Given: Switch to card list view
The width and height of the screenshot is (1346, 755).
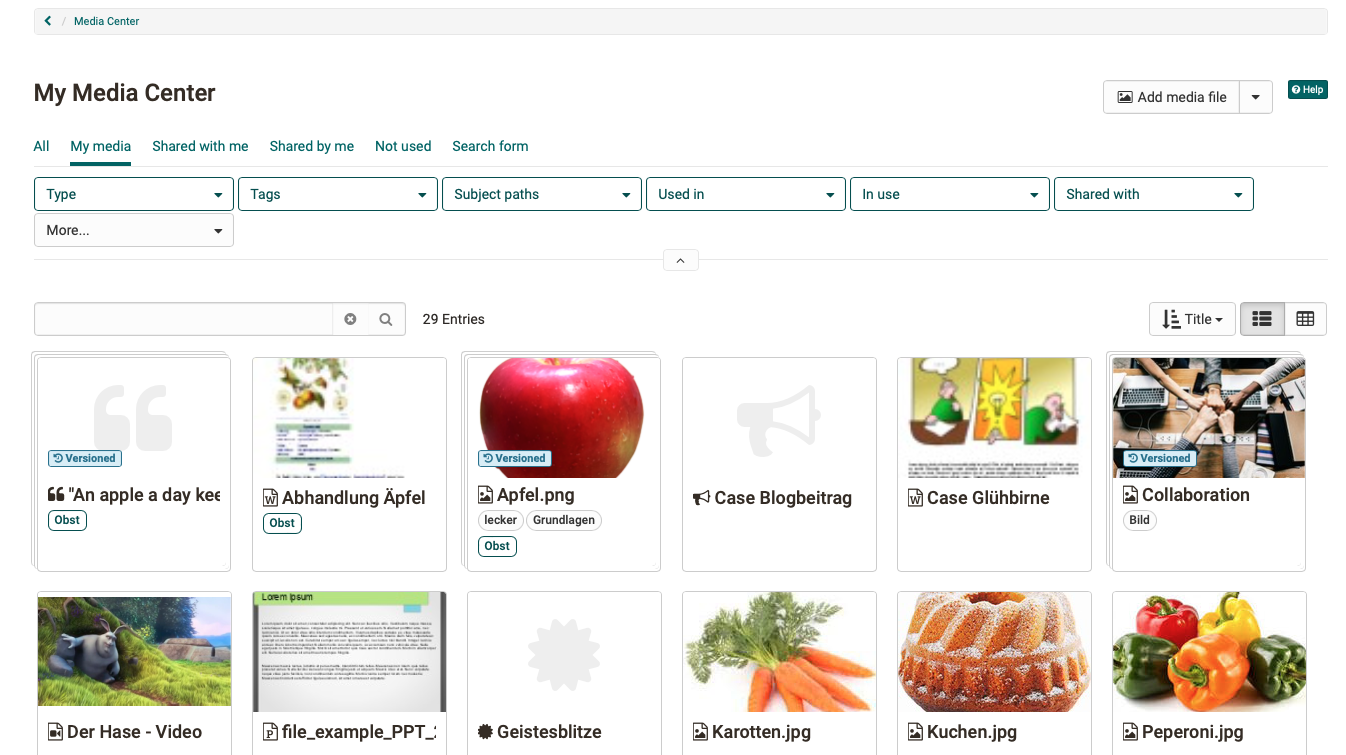Looking at the screenshot, I should (1262, 319).
